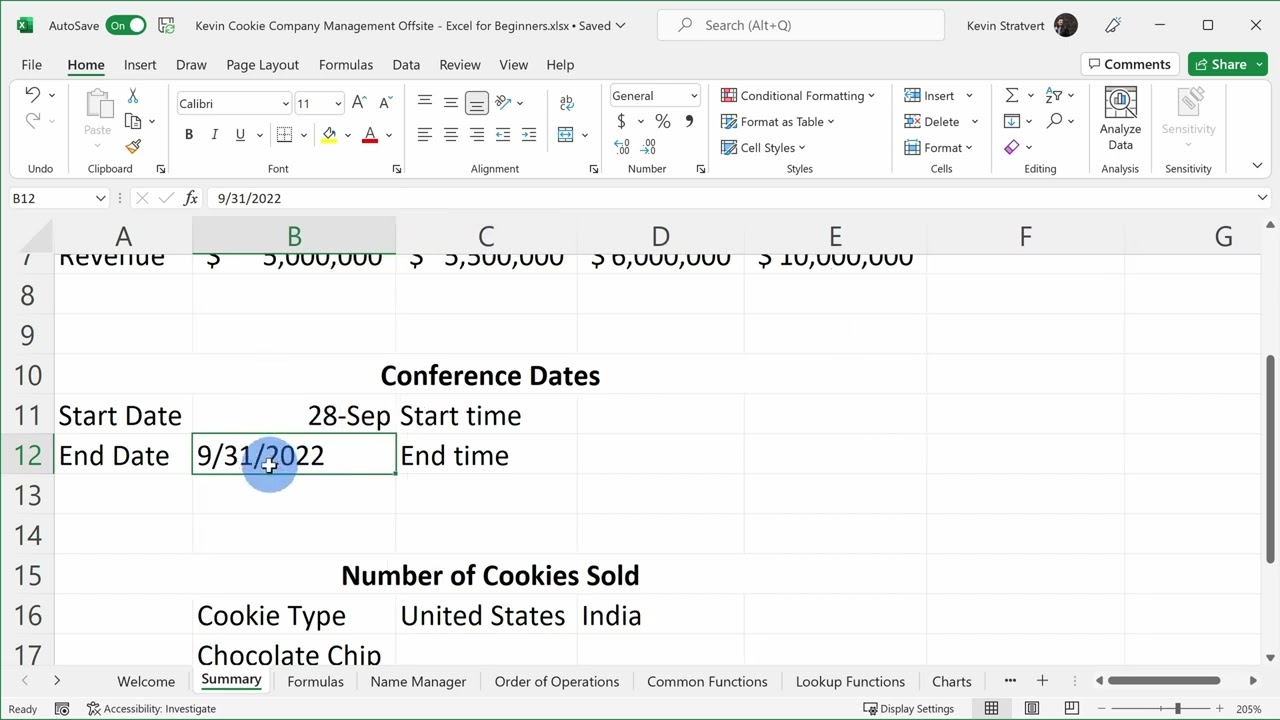Open Display Settings in status bar
The height and width of the screenshot is (720, 1280).
click(908, 709)
